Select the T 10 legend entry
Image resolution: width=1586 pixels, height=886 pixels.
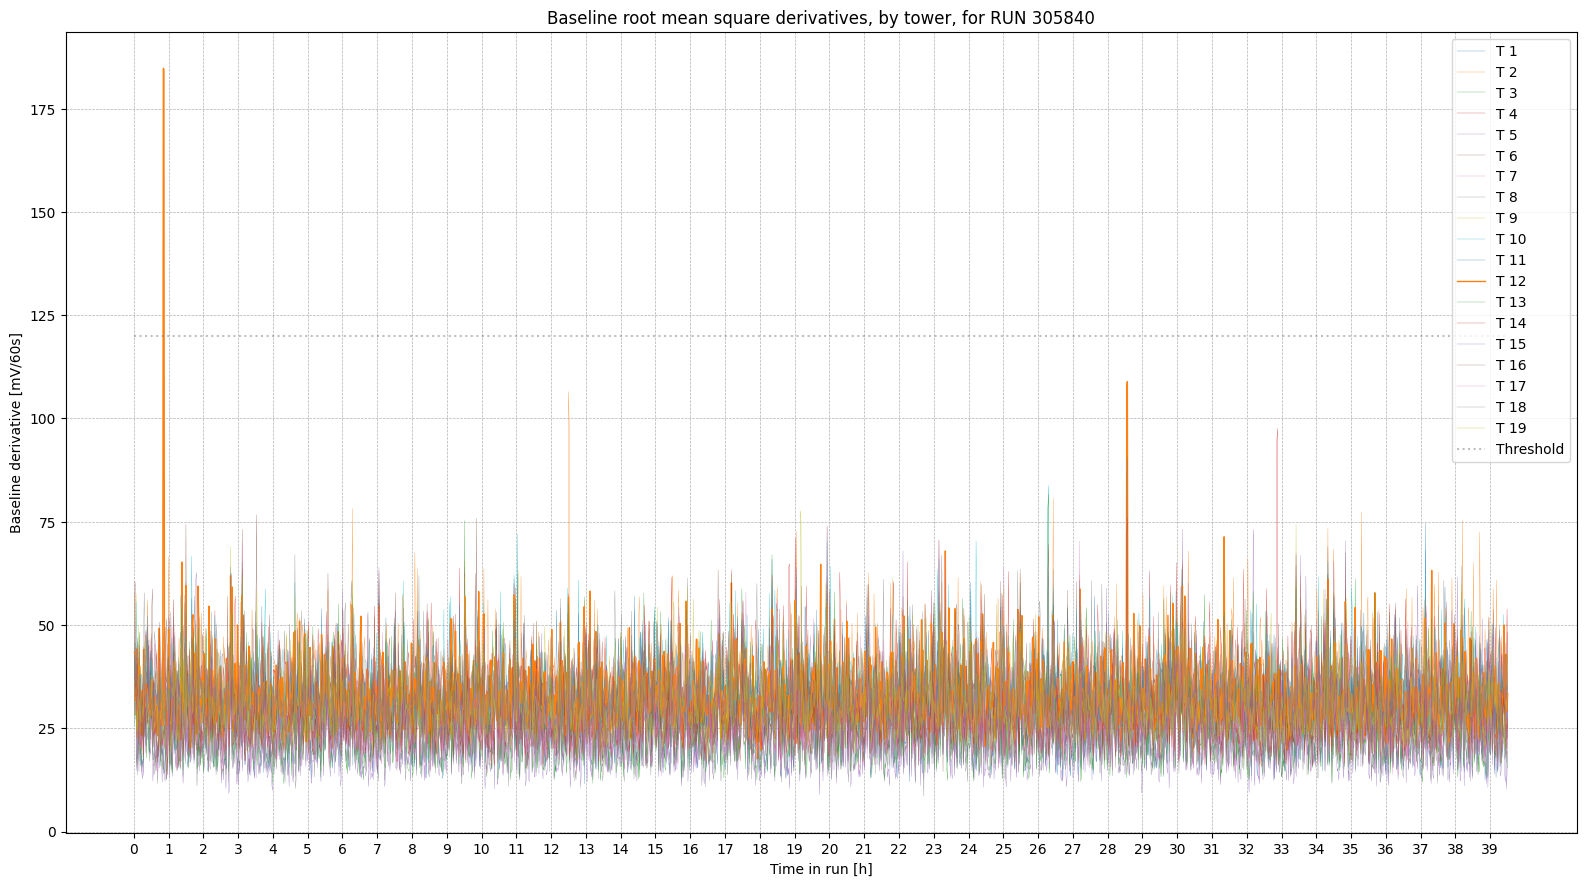pos(1510,240)
